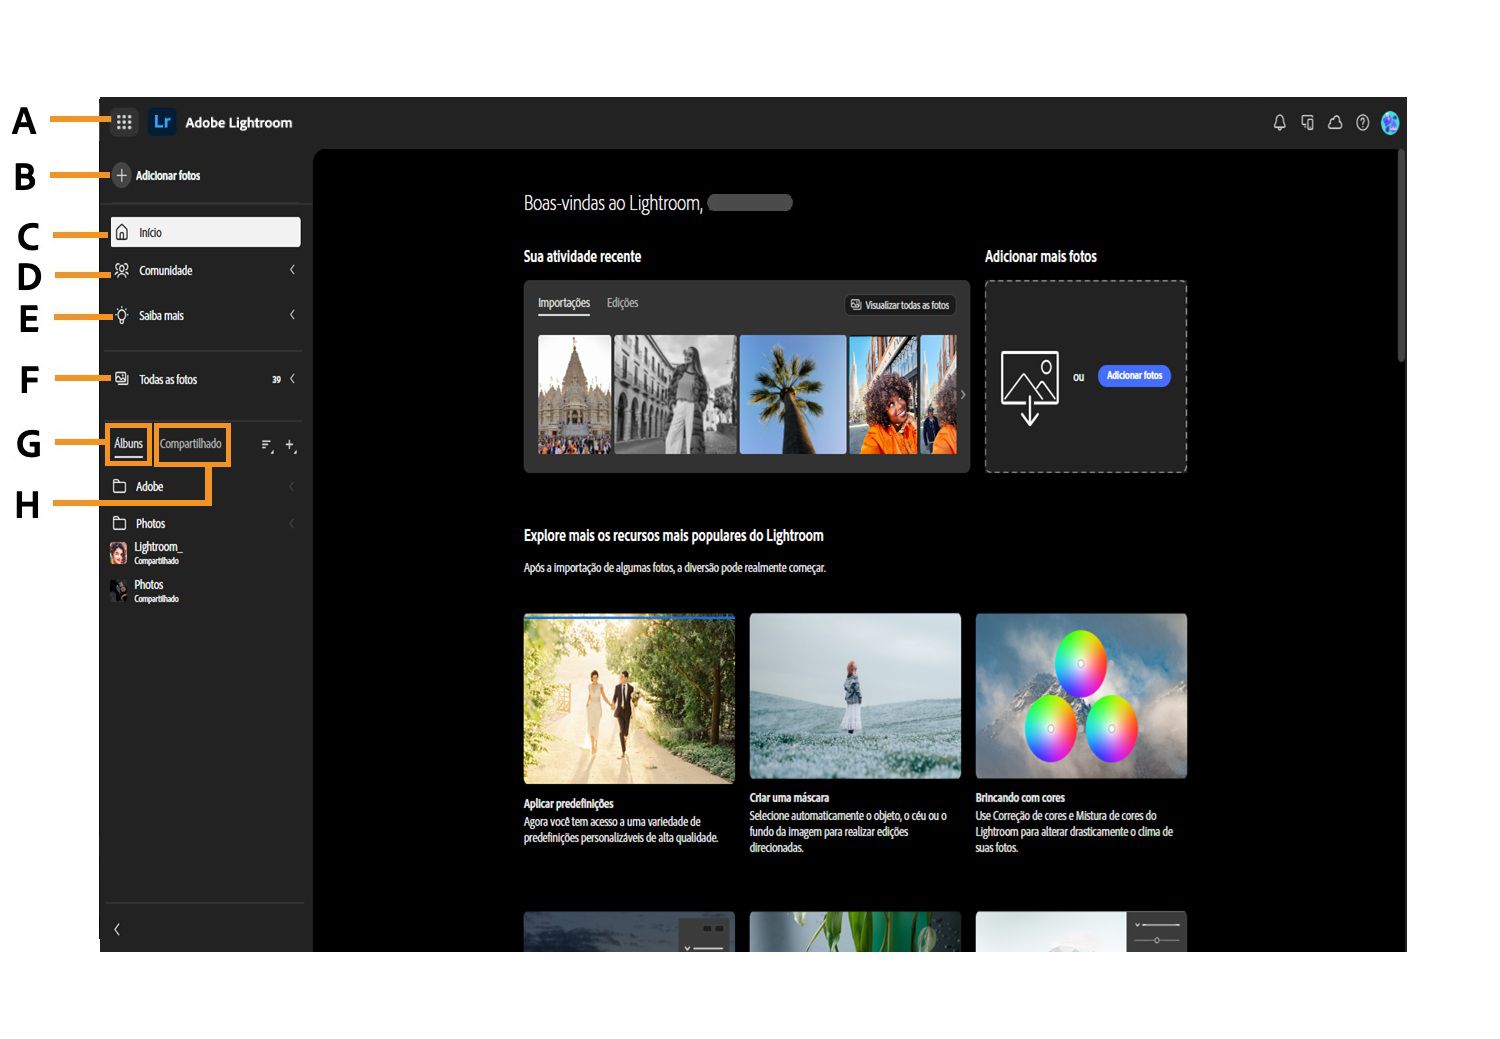Screen dimensions: 1500x1039
Task: Open album sort options icon
Action: pos(265,446)
